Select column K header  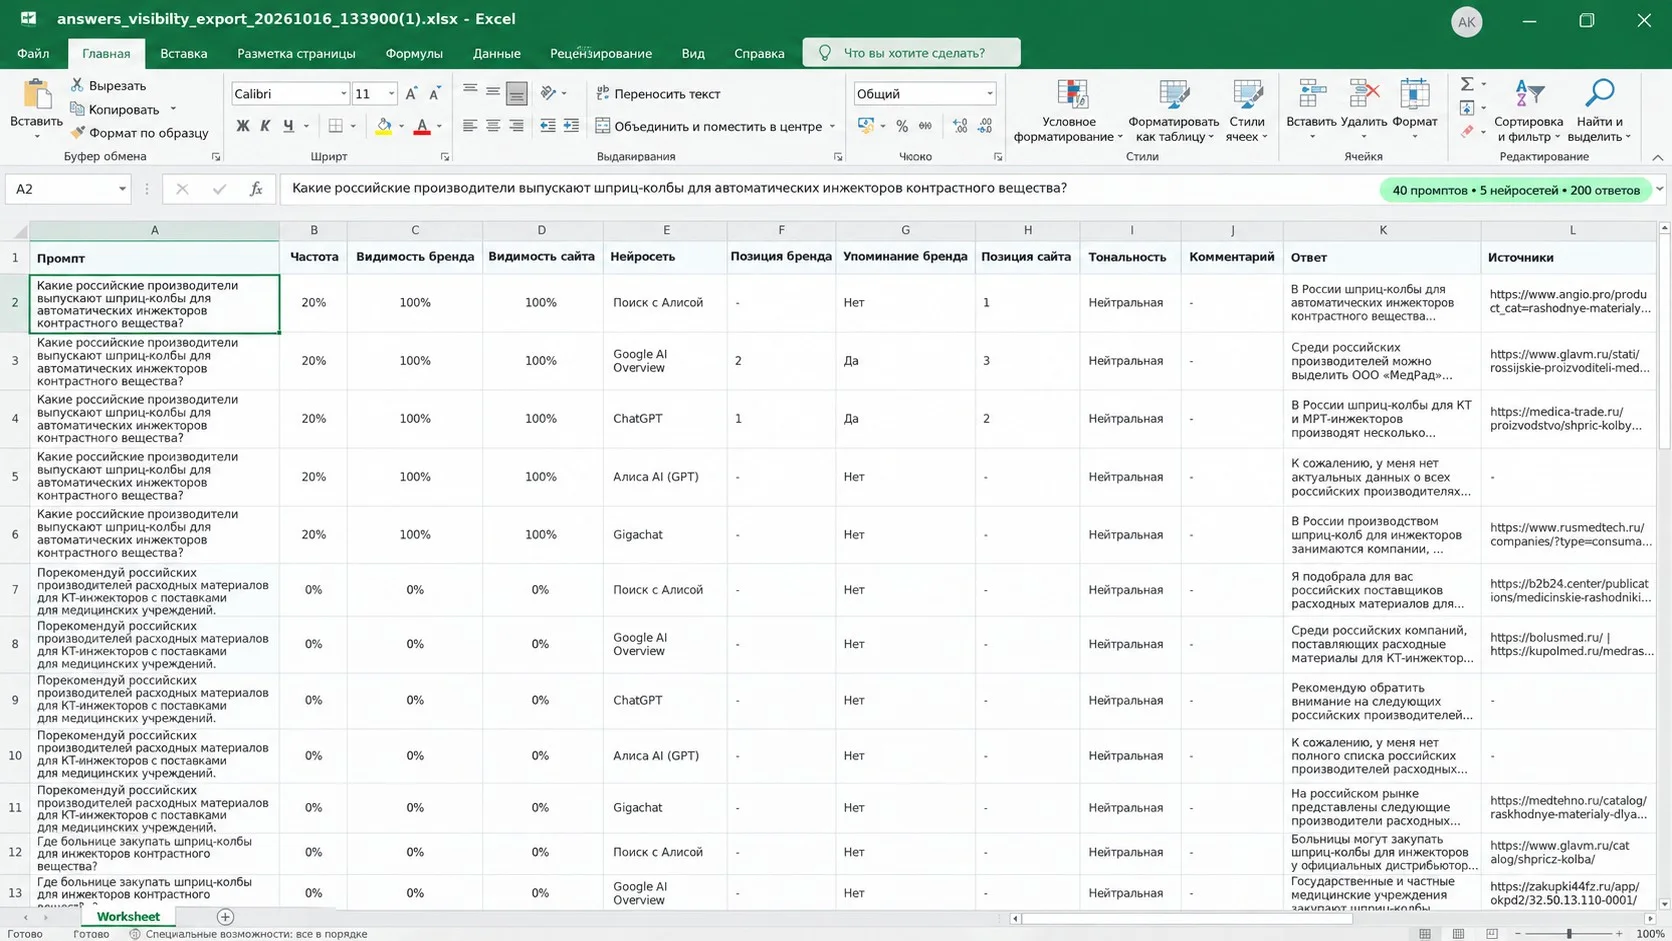(1382, 230)
